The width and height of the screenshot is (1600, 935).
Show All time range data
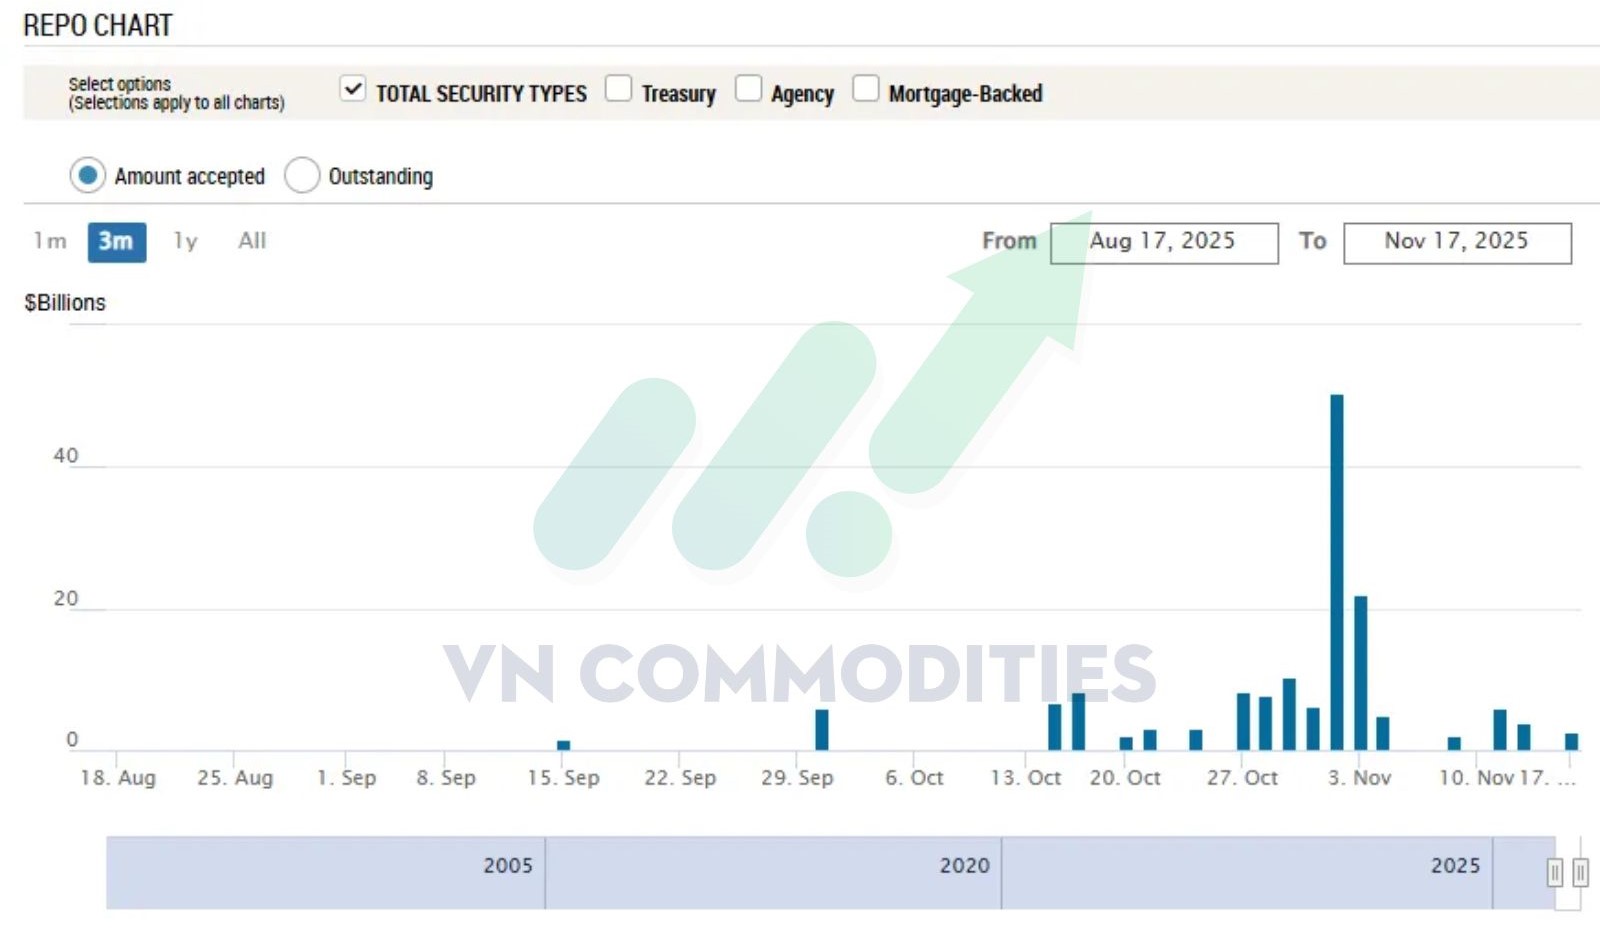tap(252, 241)
